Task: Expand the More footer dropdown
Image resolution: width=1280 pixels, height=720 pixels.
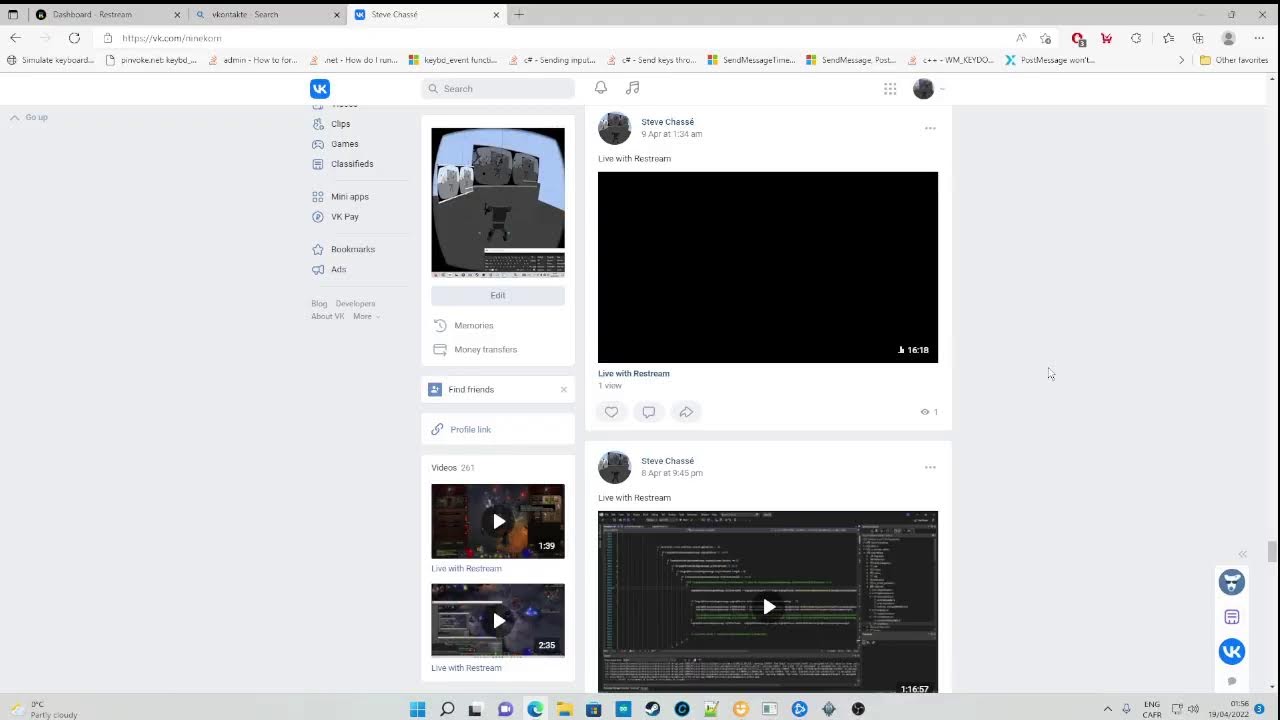Action: pyautogui.click(x=366, y=316)
